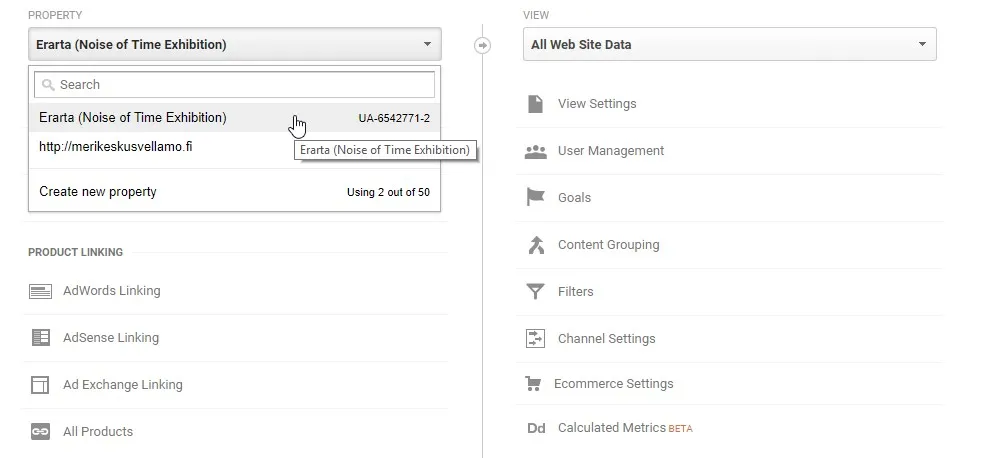This screenshot has height=458, width=981.
Task: Click the Goals flag icon
Action: (x=536, y=197)
